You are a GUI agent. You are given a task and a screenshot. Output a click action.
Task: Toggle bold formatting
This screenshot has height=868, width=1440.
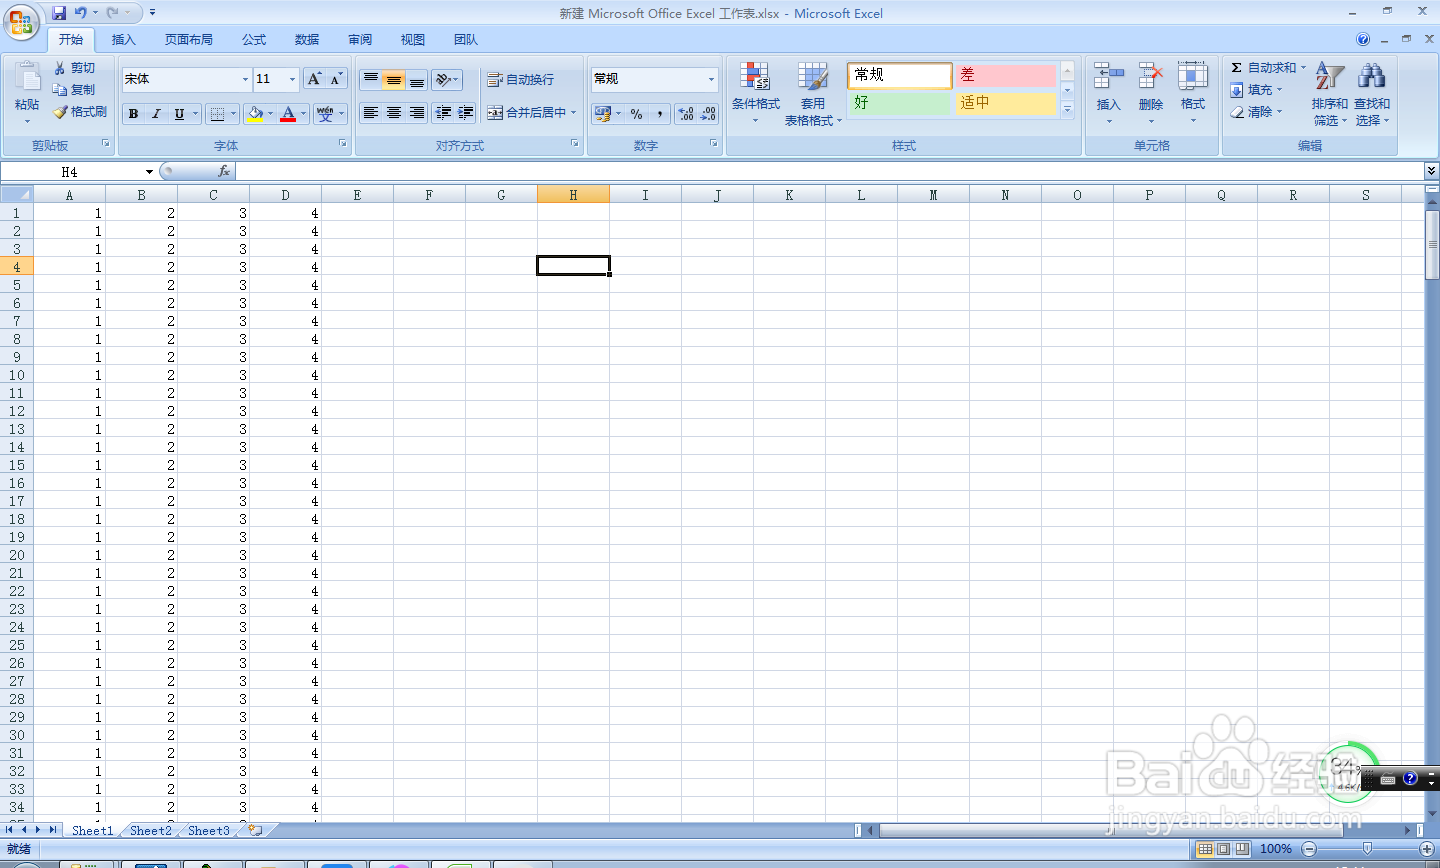pos(133,114)
